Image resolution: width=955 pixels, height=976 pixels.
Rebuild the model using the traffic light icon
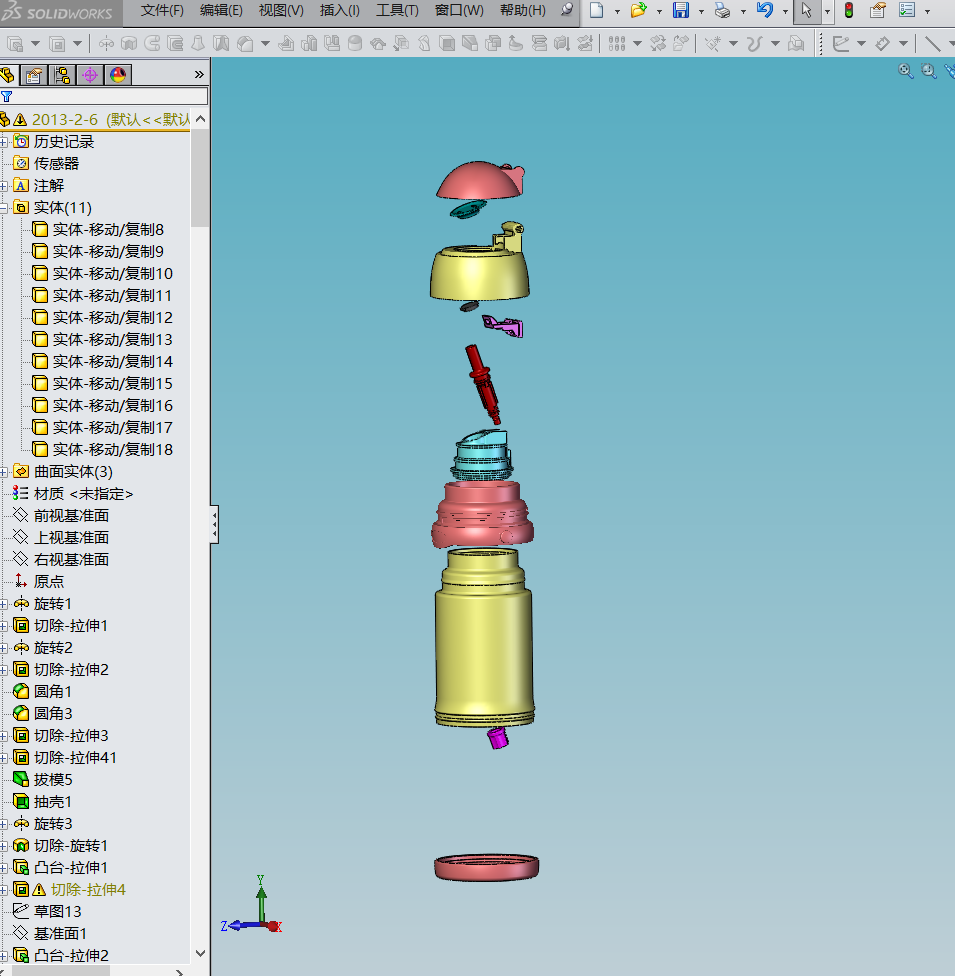tap(849, 11)
